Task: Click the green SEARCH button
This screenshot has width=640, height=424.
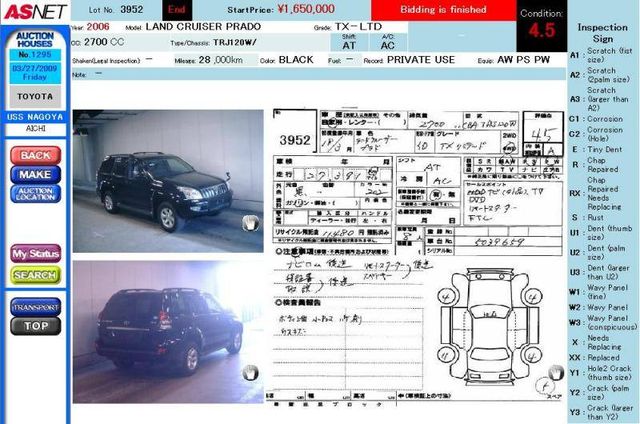Action: click(x=36, y=275)
